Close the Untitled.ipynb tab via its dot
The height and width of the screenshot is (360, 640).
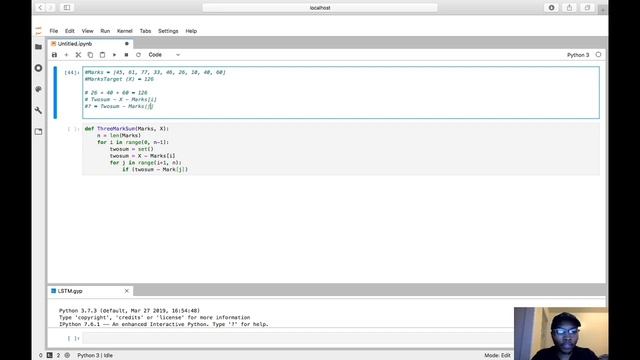coord(127,44)
